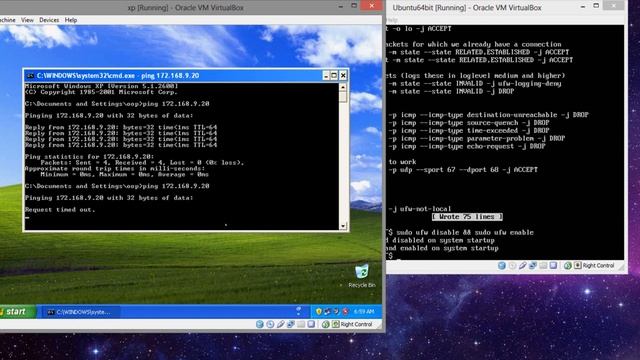Click keyboard capture arrow icon in xp VM status bar
Viewport: 640px width, 360px height.
[x=335, y=324]
